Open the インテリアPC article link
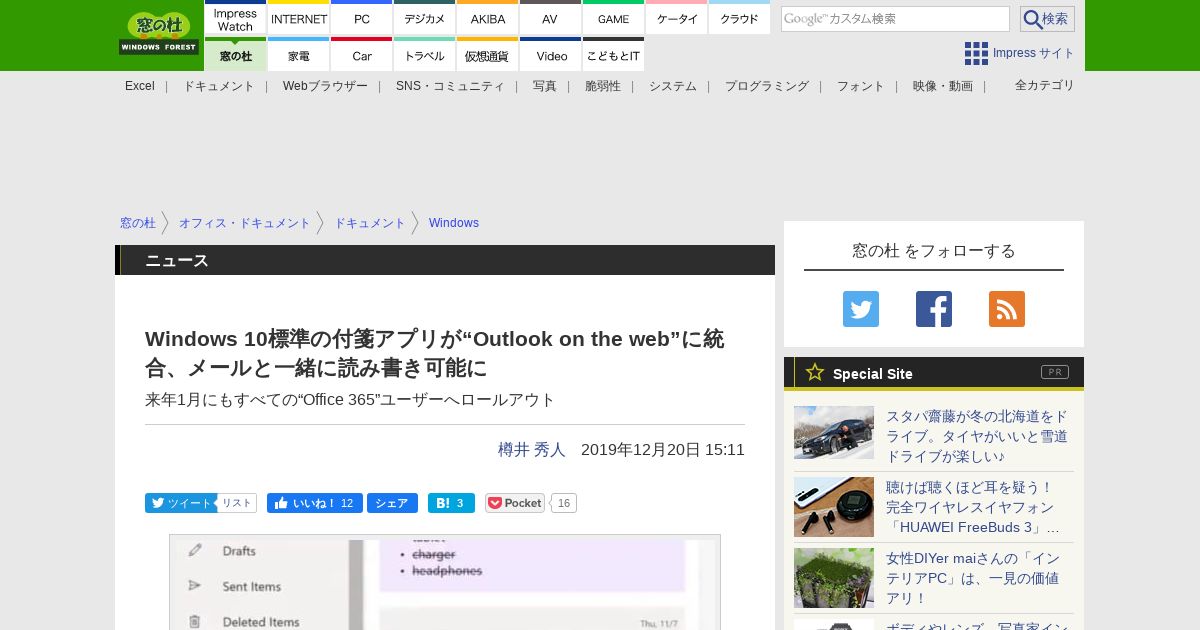 click(973, 578)
